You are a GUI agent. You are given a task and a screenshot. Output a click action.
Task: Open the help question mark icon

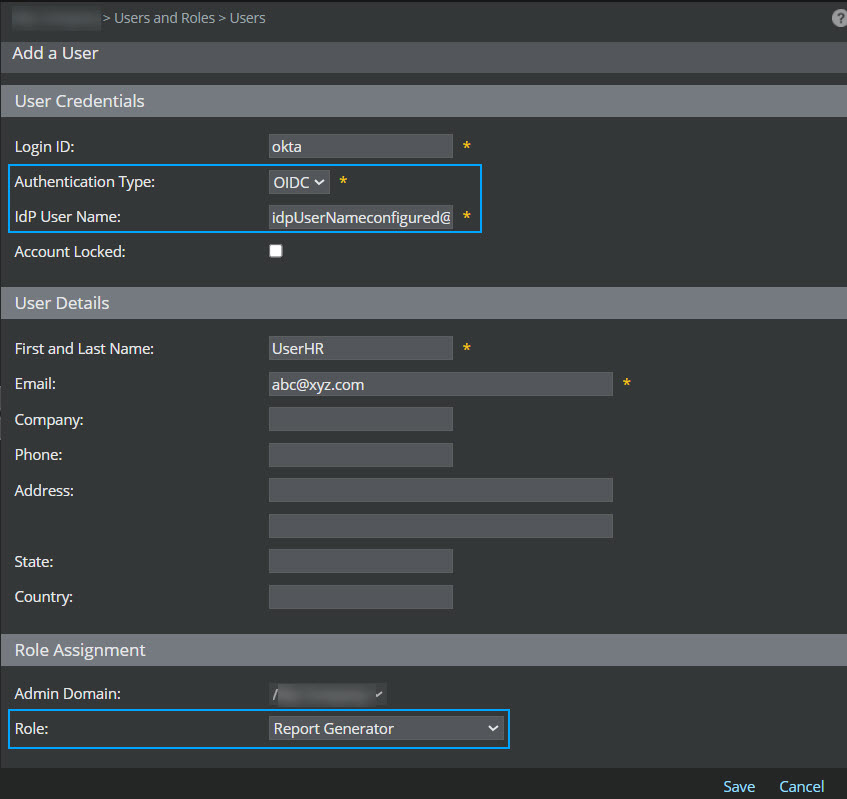tap(839, 18)
